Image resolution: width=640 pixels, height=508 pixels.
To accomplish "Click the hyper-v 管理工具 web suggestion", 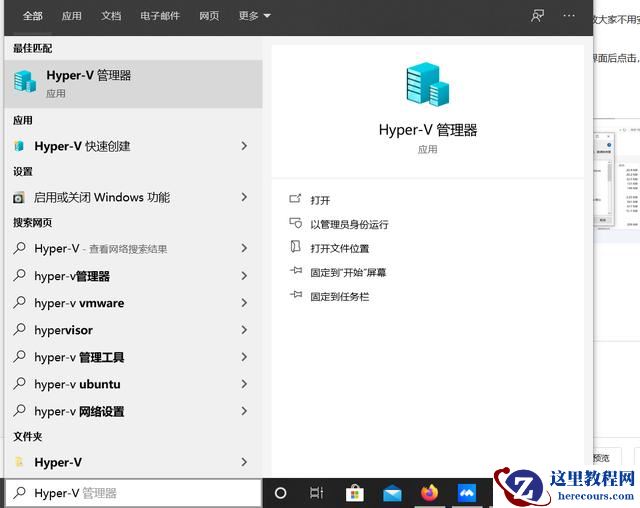I will point(133,357).
